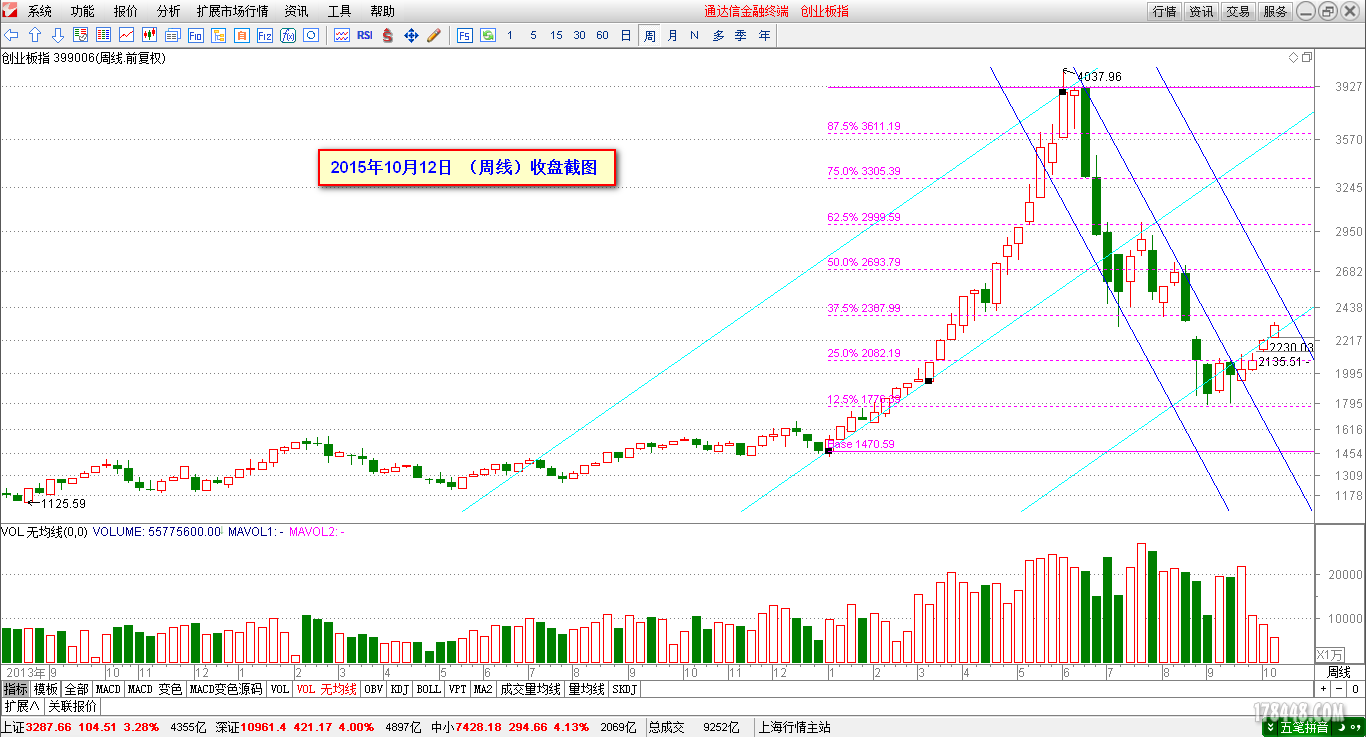Open the 报价 menu
1366x737 pixels.
coord(126,11)
